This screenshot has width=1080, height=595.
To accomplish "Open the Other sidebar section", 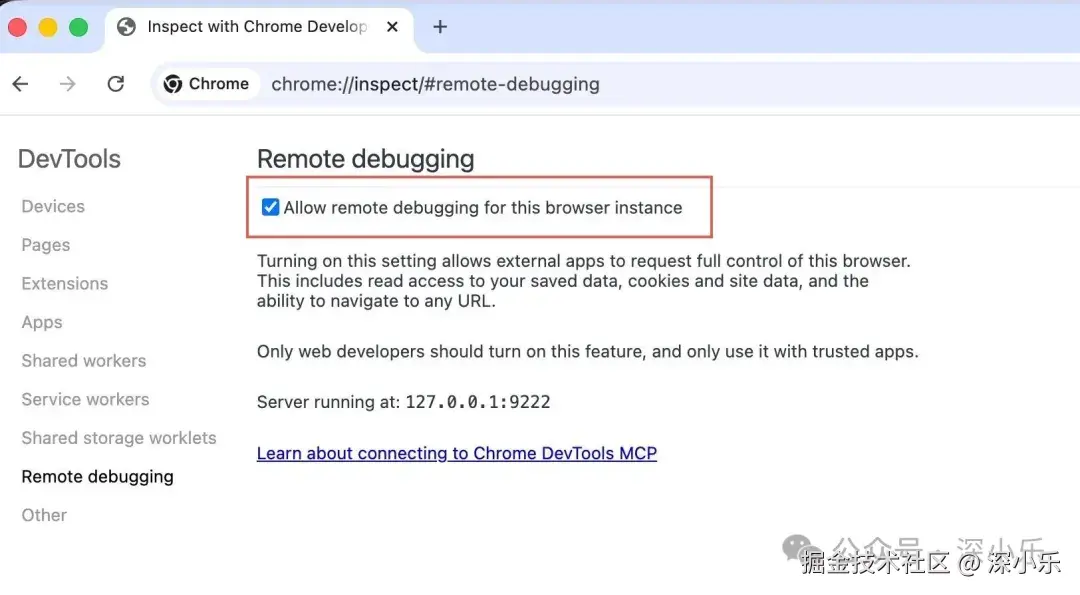I will pyautogui.click(x=44, y=515).
